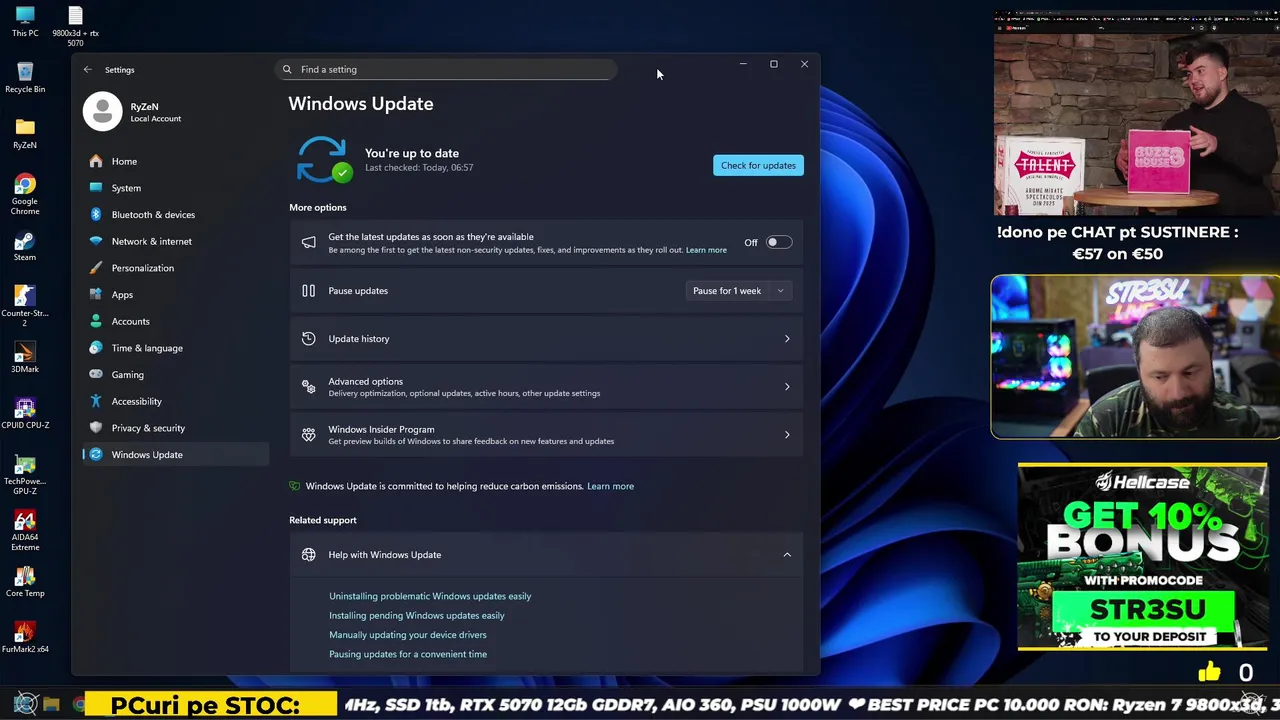Open the Pause for 1 week dropdown

(739, 291)
